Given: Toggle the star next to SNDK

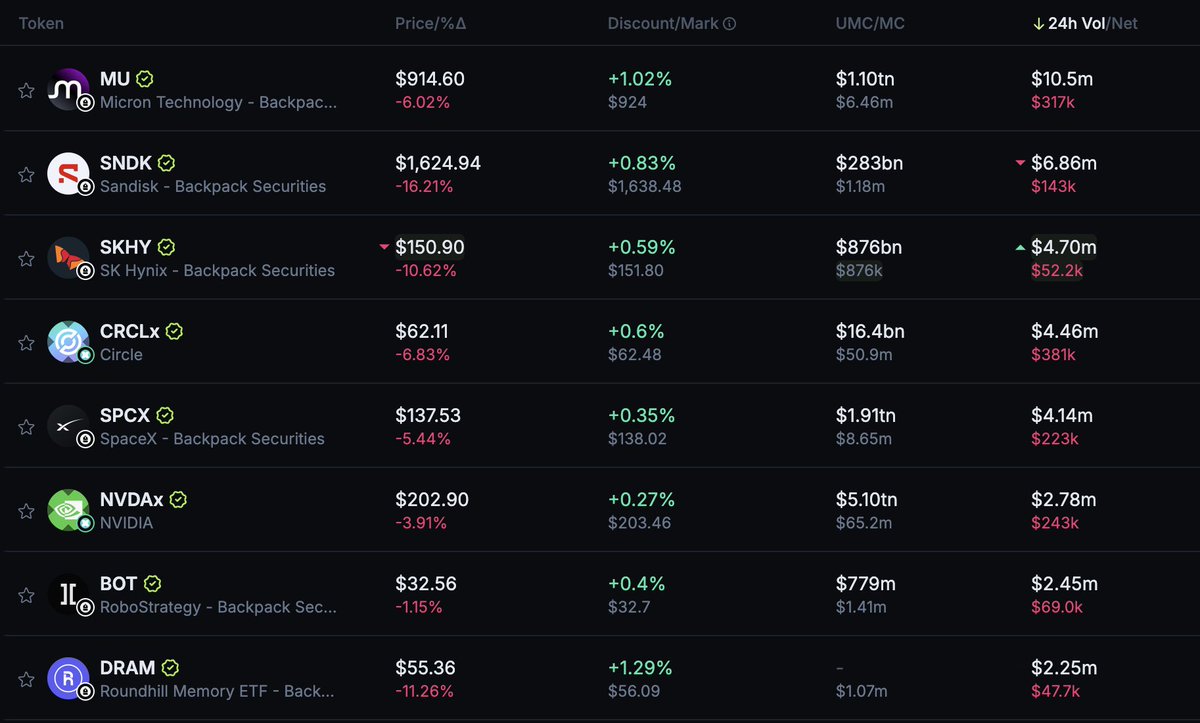Looking at the screenshot, I should click(x=26, y=175).
